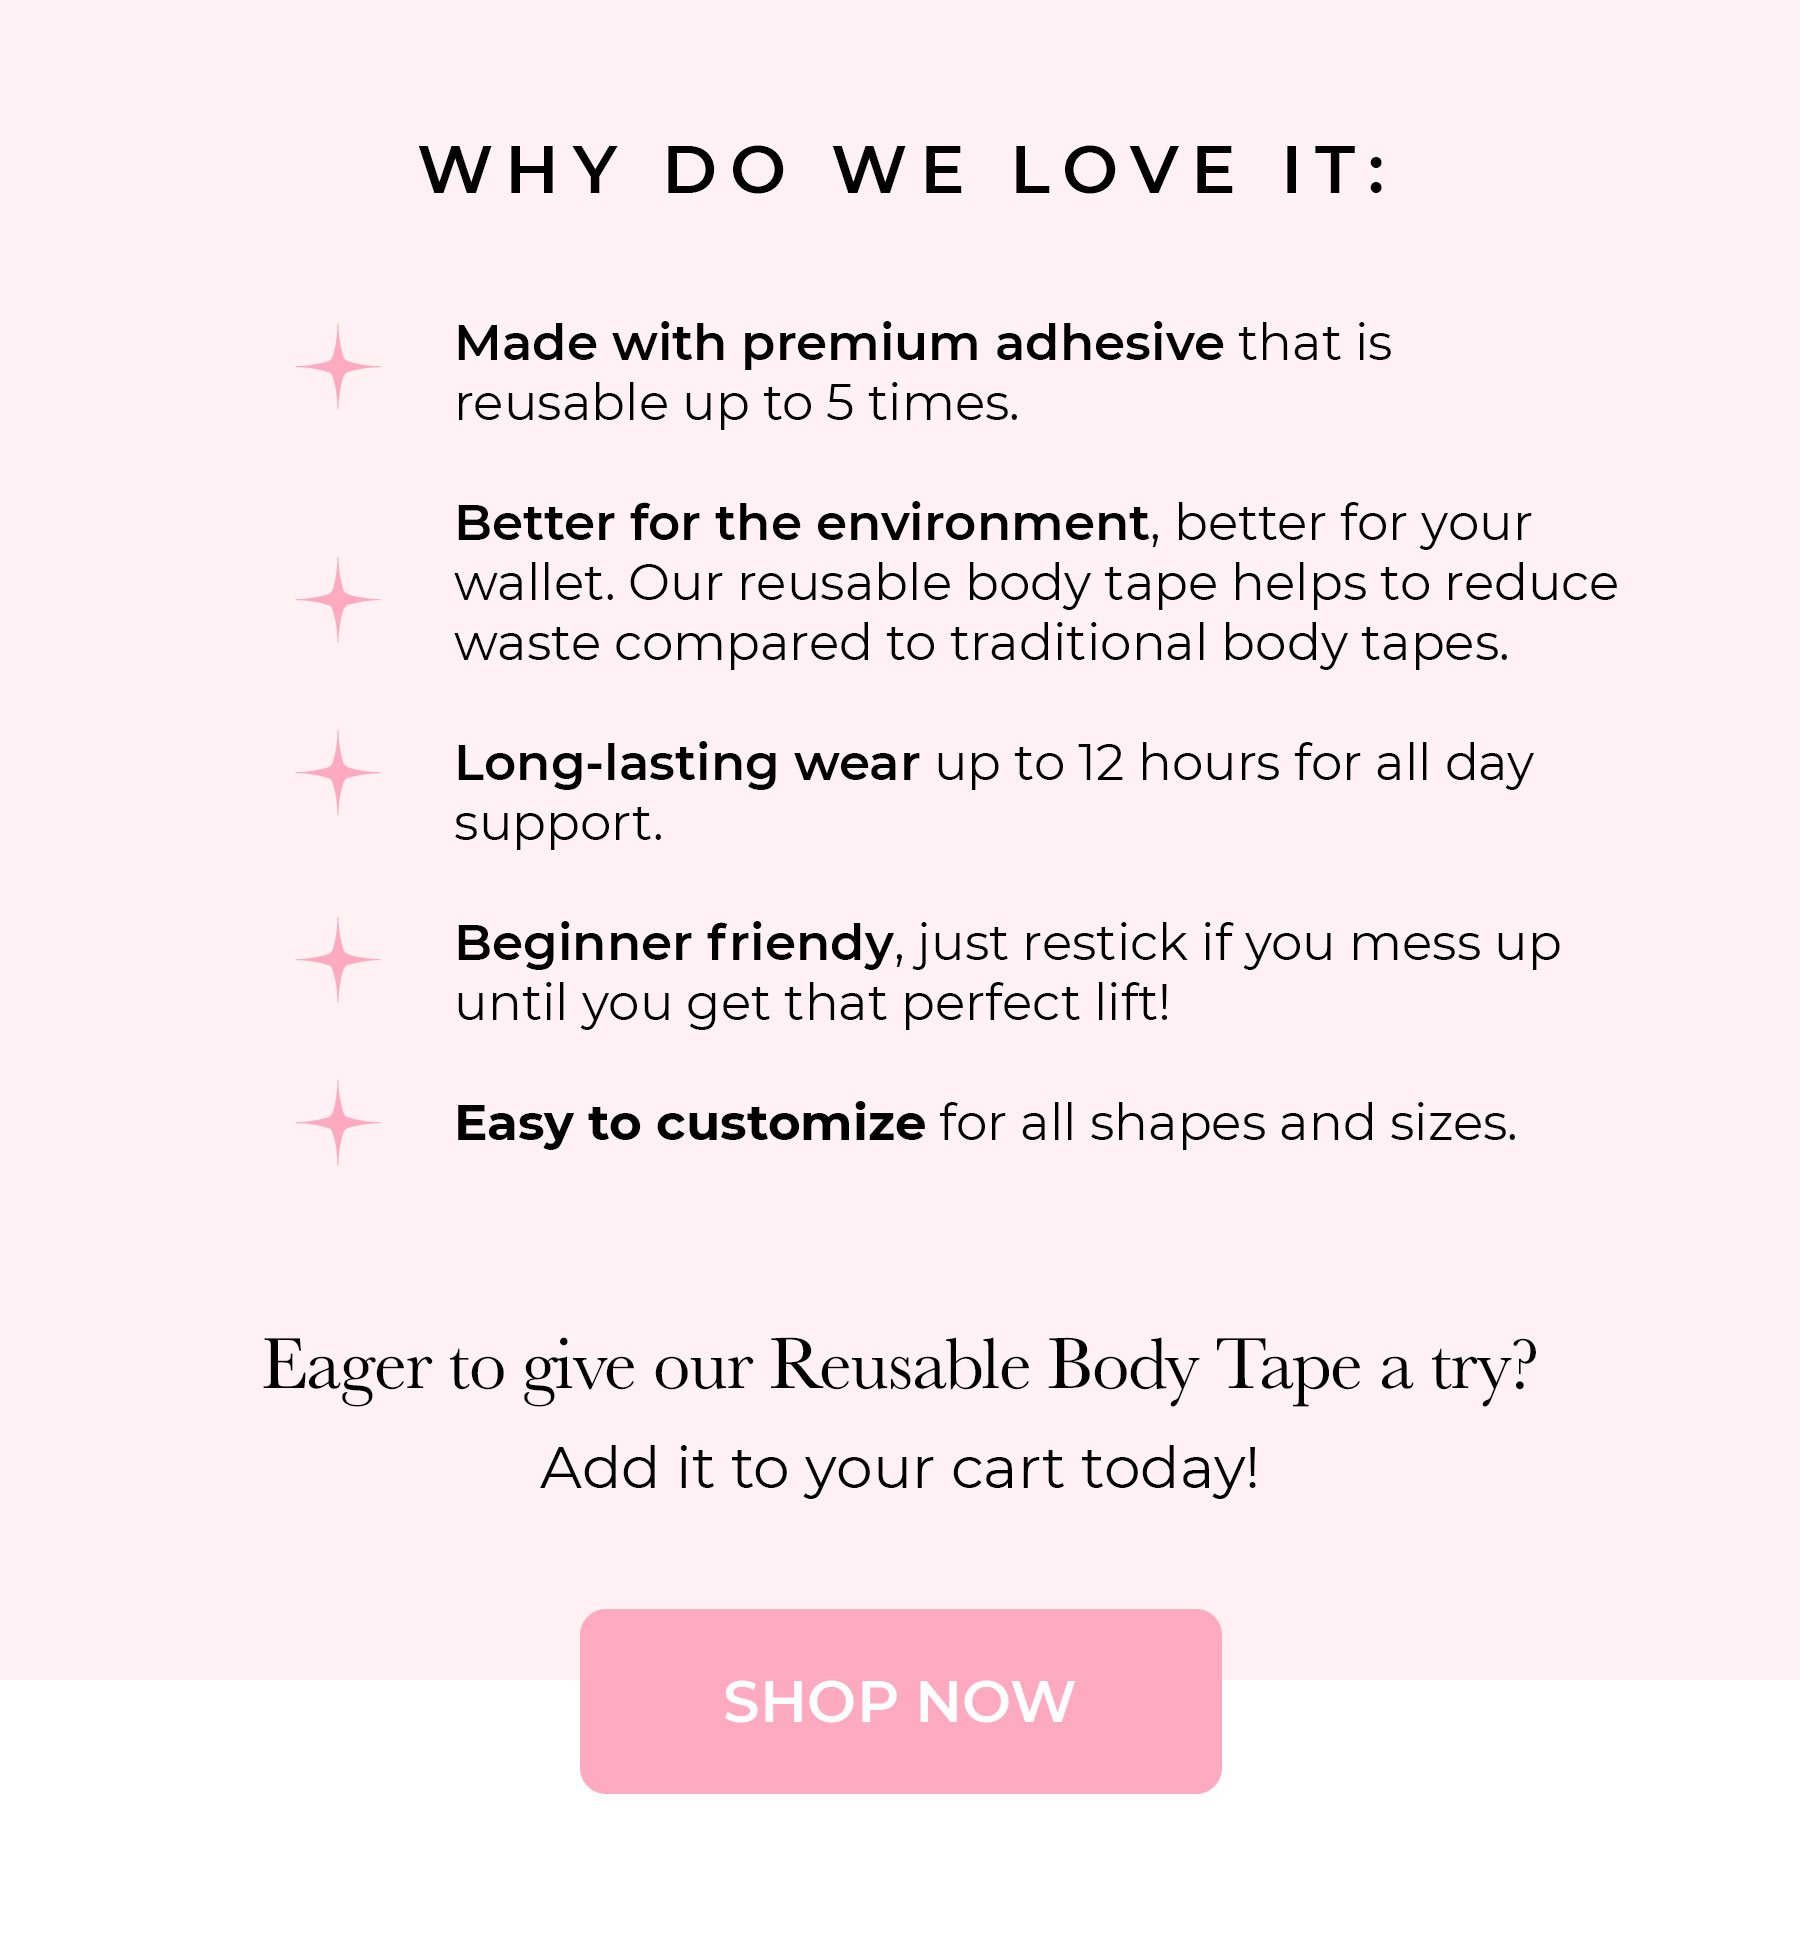This screenshot has width=1800, height=1933.
Task: Click the pink sparkle beside premium adhesive
Action: [338, 367]
